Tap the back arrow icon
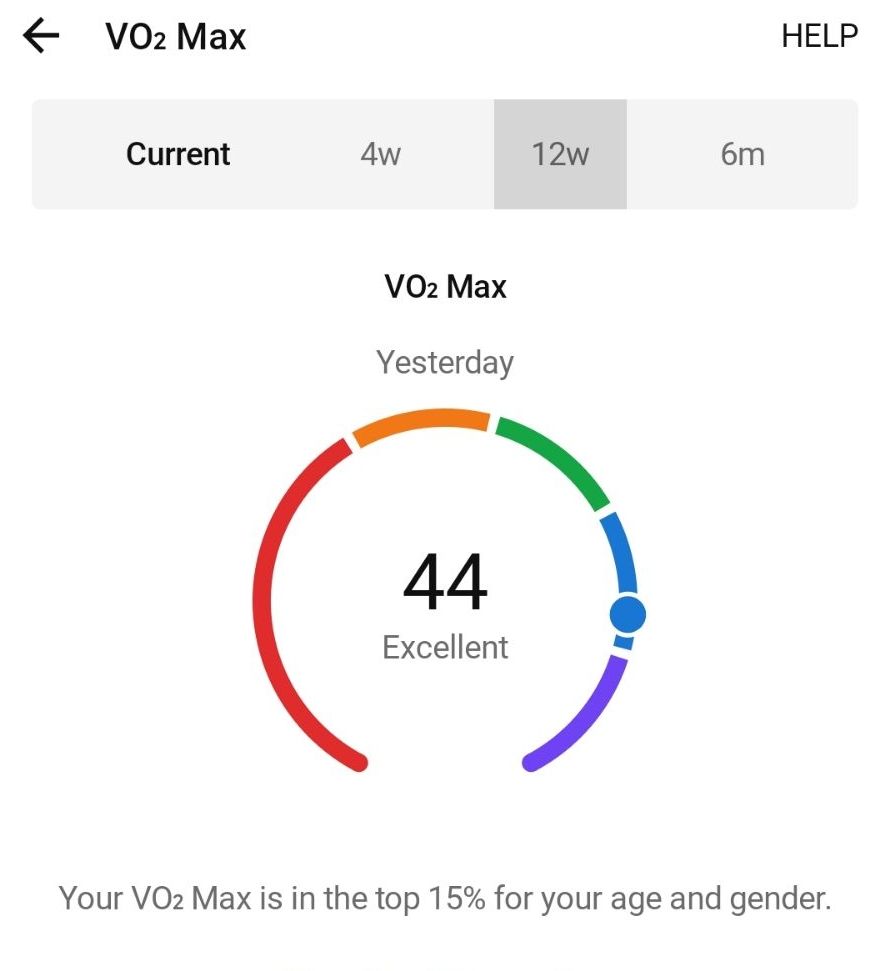Screen dimensions: 895x971 pos(42,37)
